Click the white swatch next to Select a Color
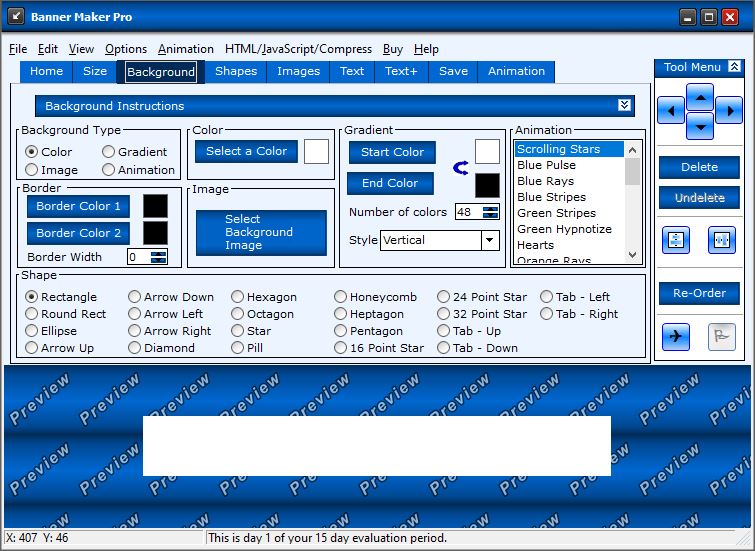This screenshot has width=755, height=551. pos(316,152)
